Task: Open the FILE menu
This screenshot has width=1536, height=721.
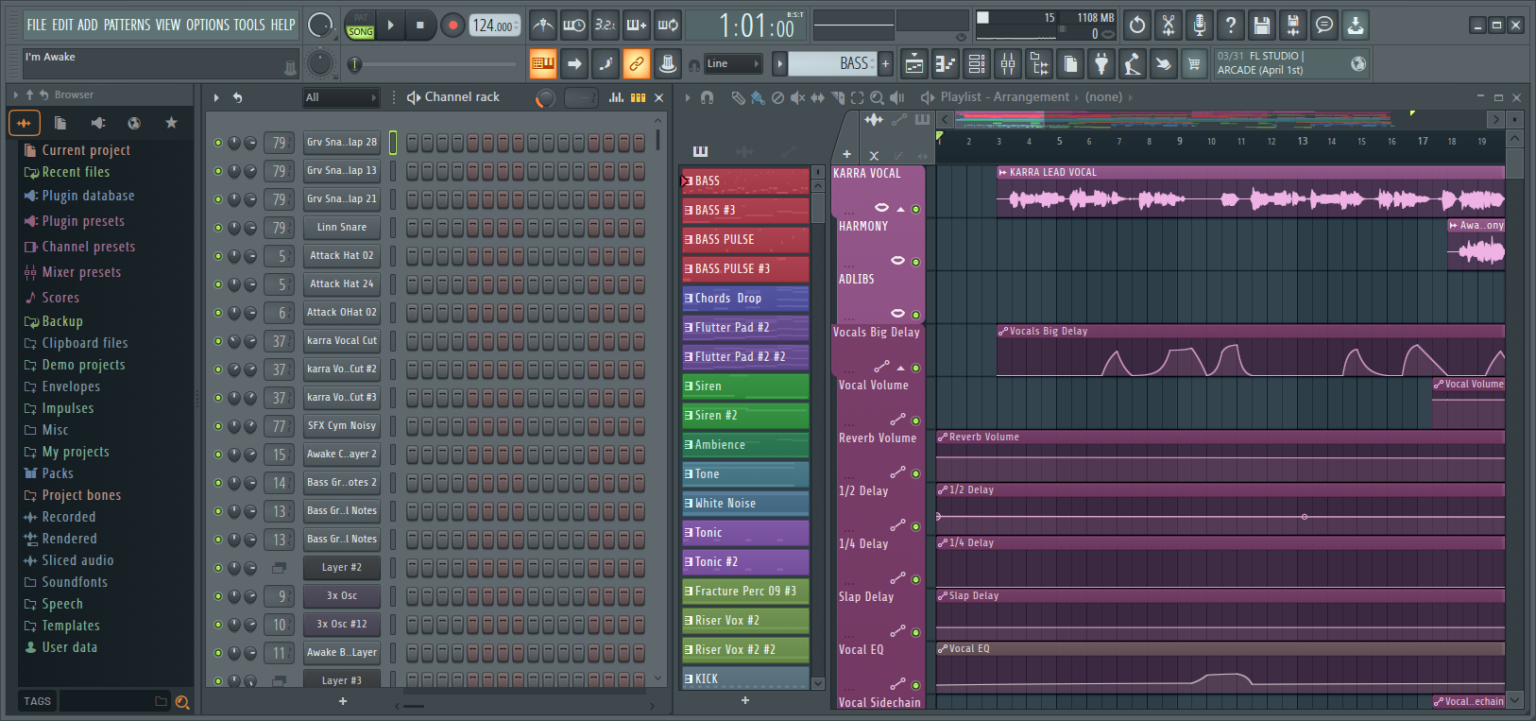Action: 37,25
